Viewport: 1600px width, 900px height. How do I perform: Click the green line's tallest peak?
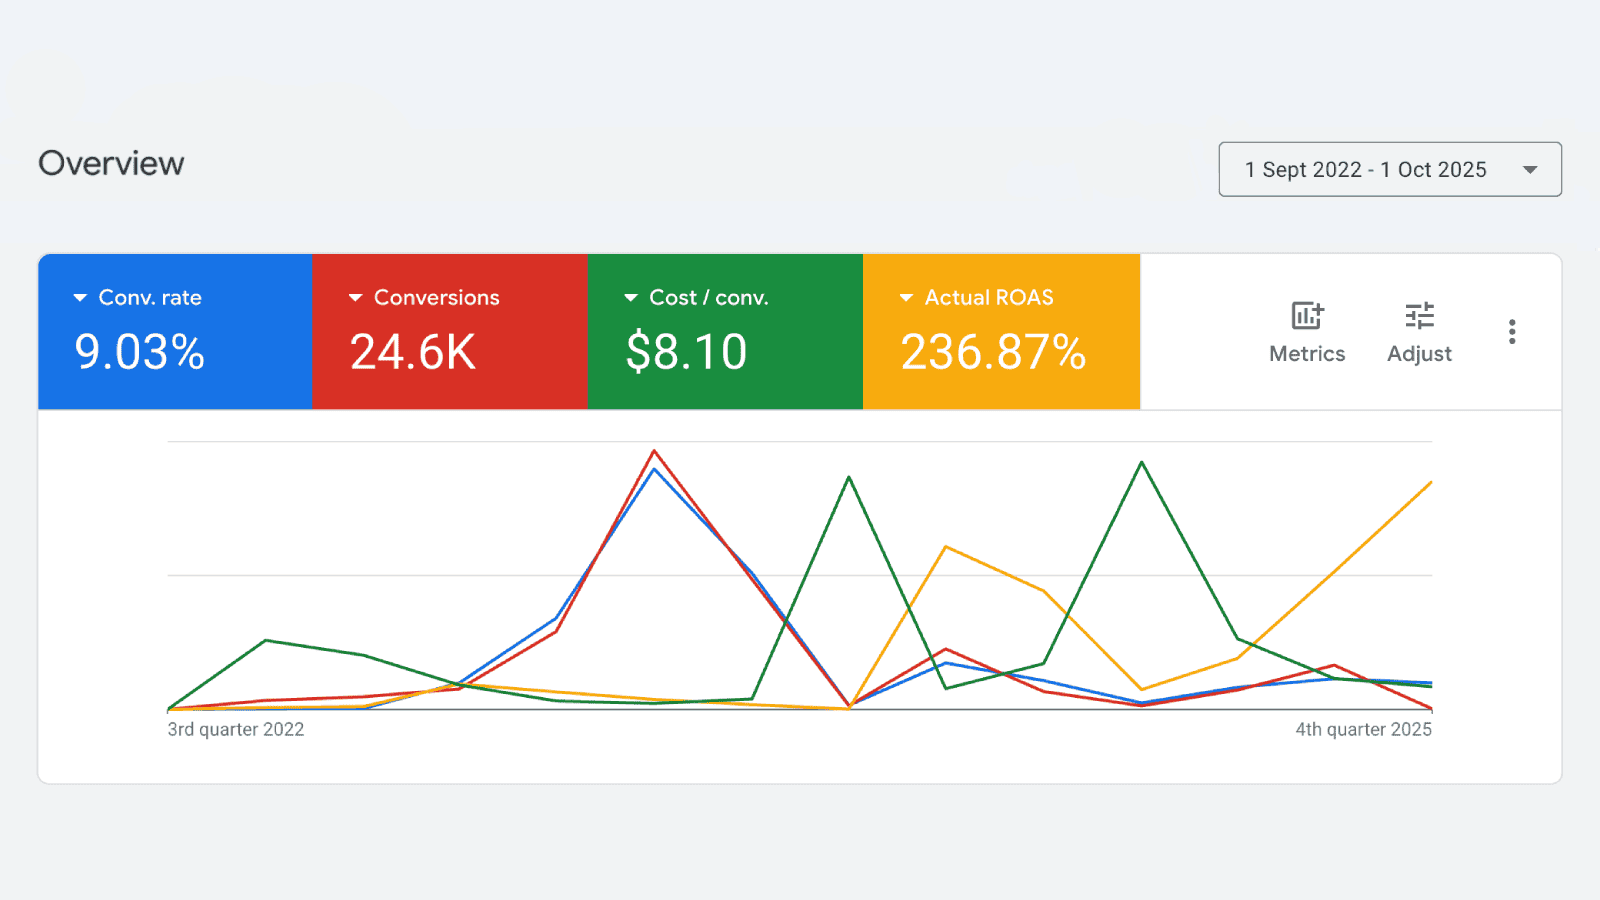(x=1141, y=462)
